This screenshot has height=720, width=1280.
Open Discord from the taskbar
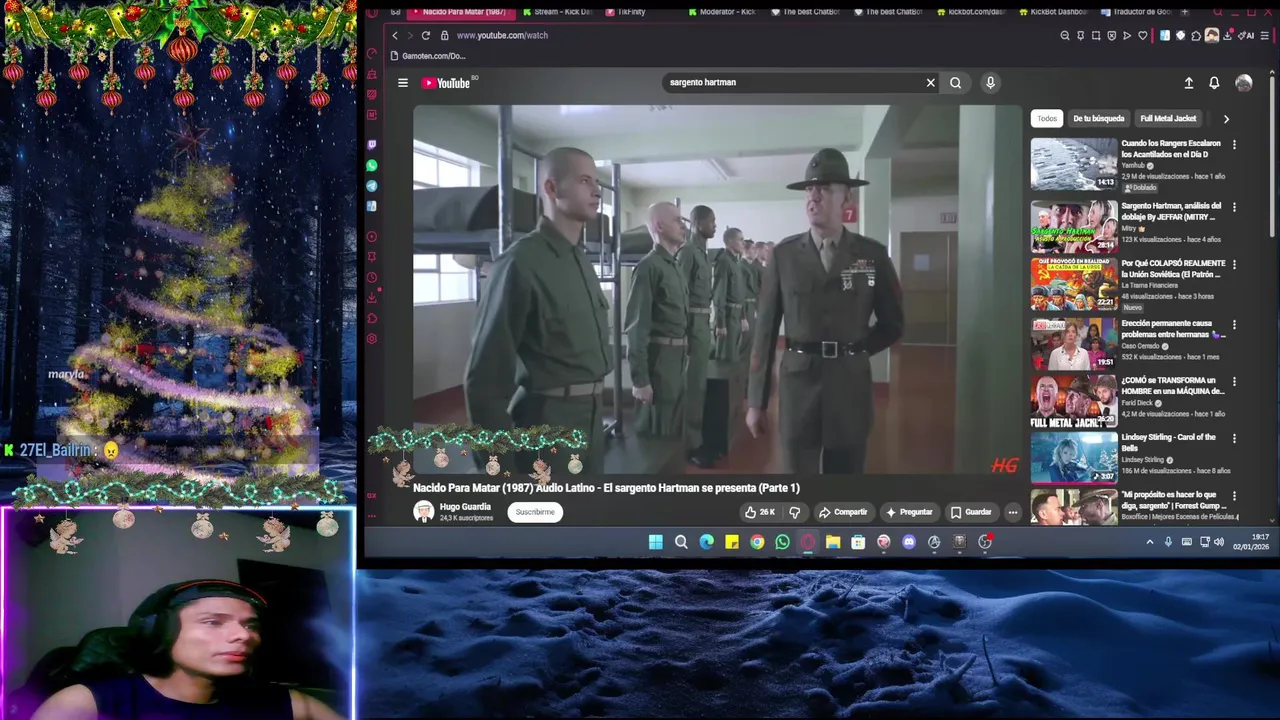909,542
